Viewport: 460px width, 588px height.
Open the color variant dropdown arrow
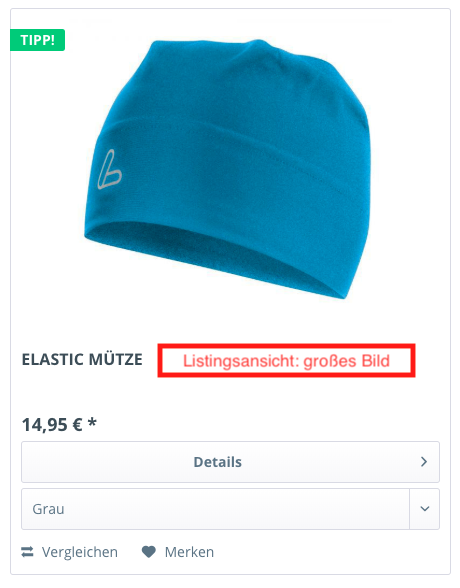click(424, 509)
